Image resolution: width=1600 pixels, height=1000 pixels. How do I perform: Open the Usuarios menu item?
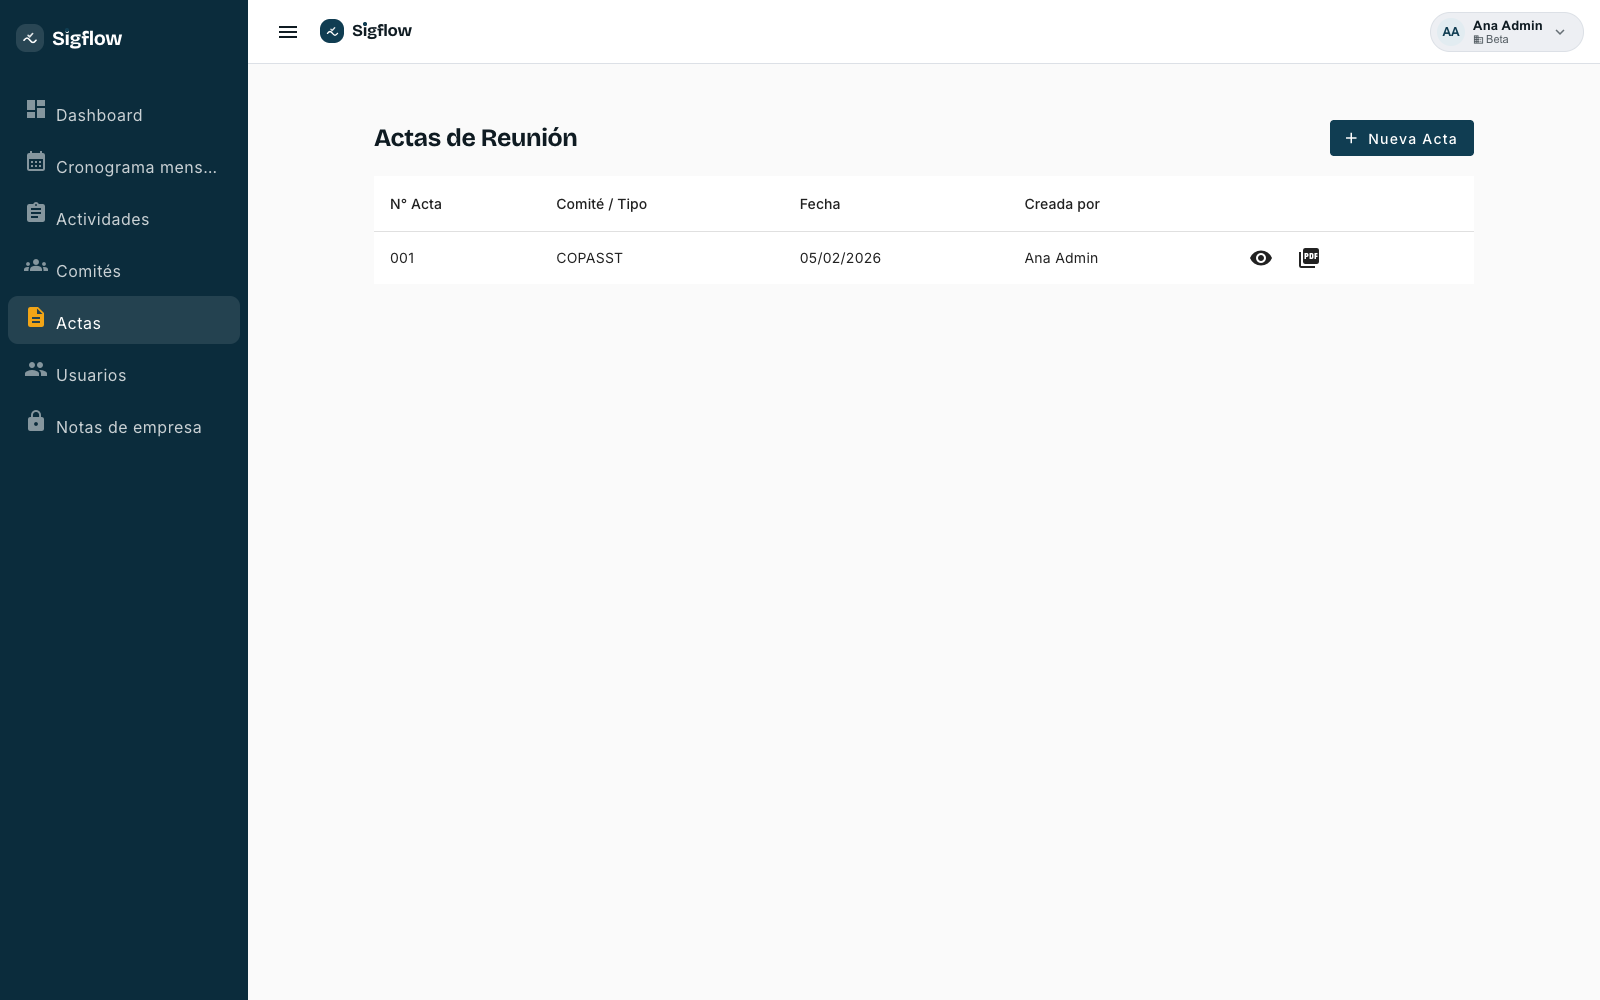point(124,372)
